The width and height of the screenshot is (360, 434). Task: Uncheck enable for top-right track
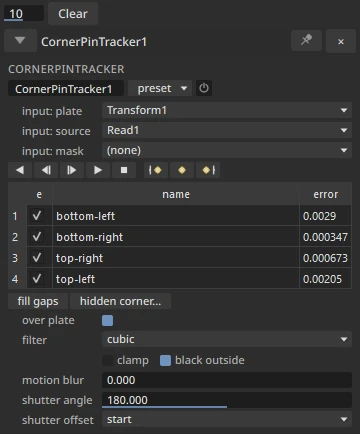(x=37, y=258)
